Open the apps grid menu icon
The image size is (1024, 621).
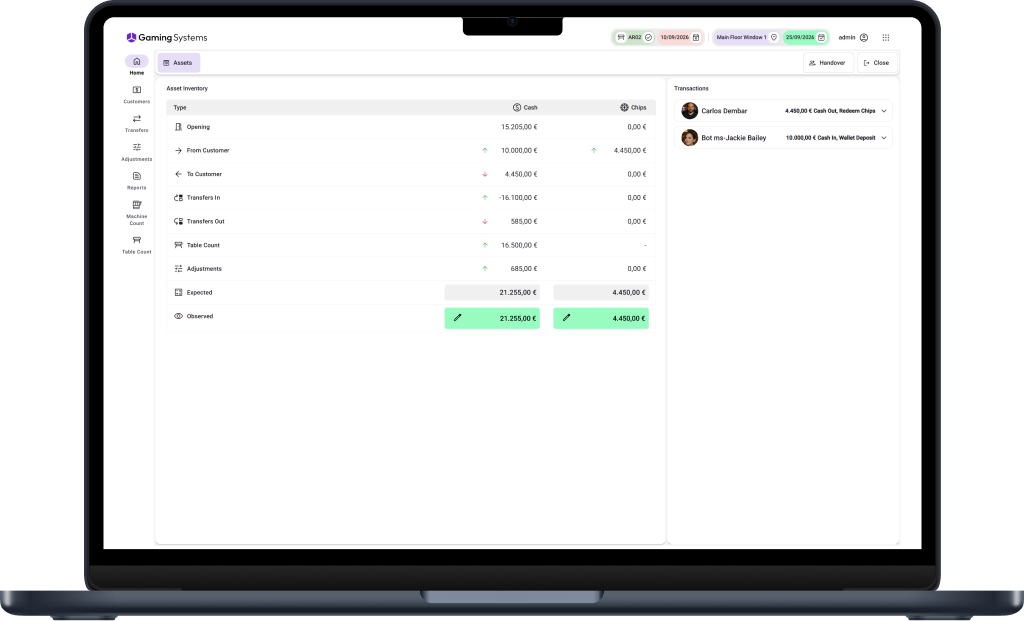click(886, 37)
